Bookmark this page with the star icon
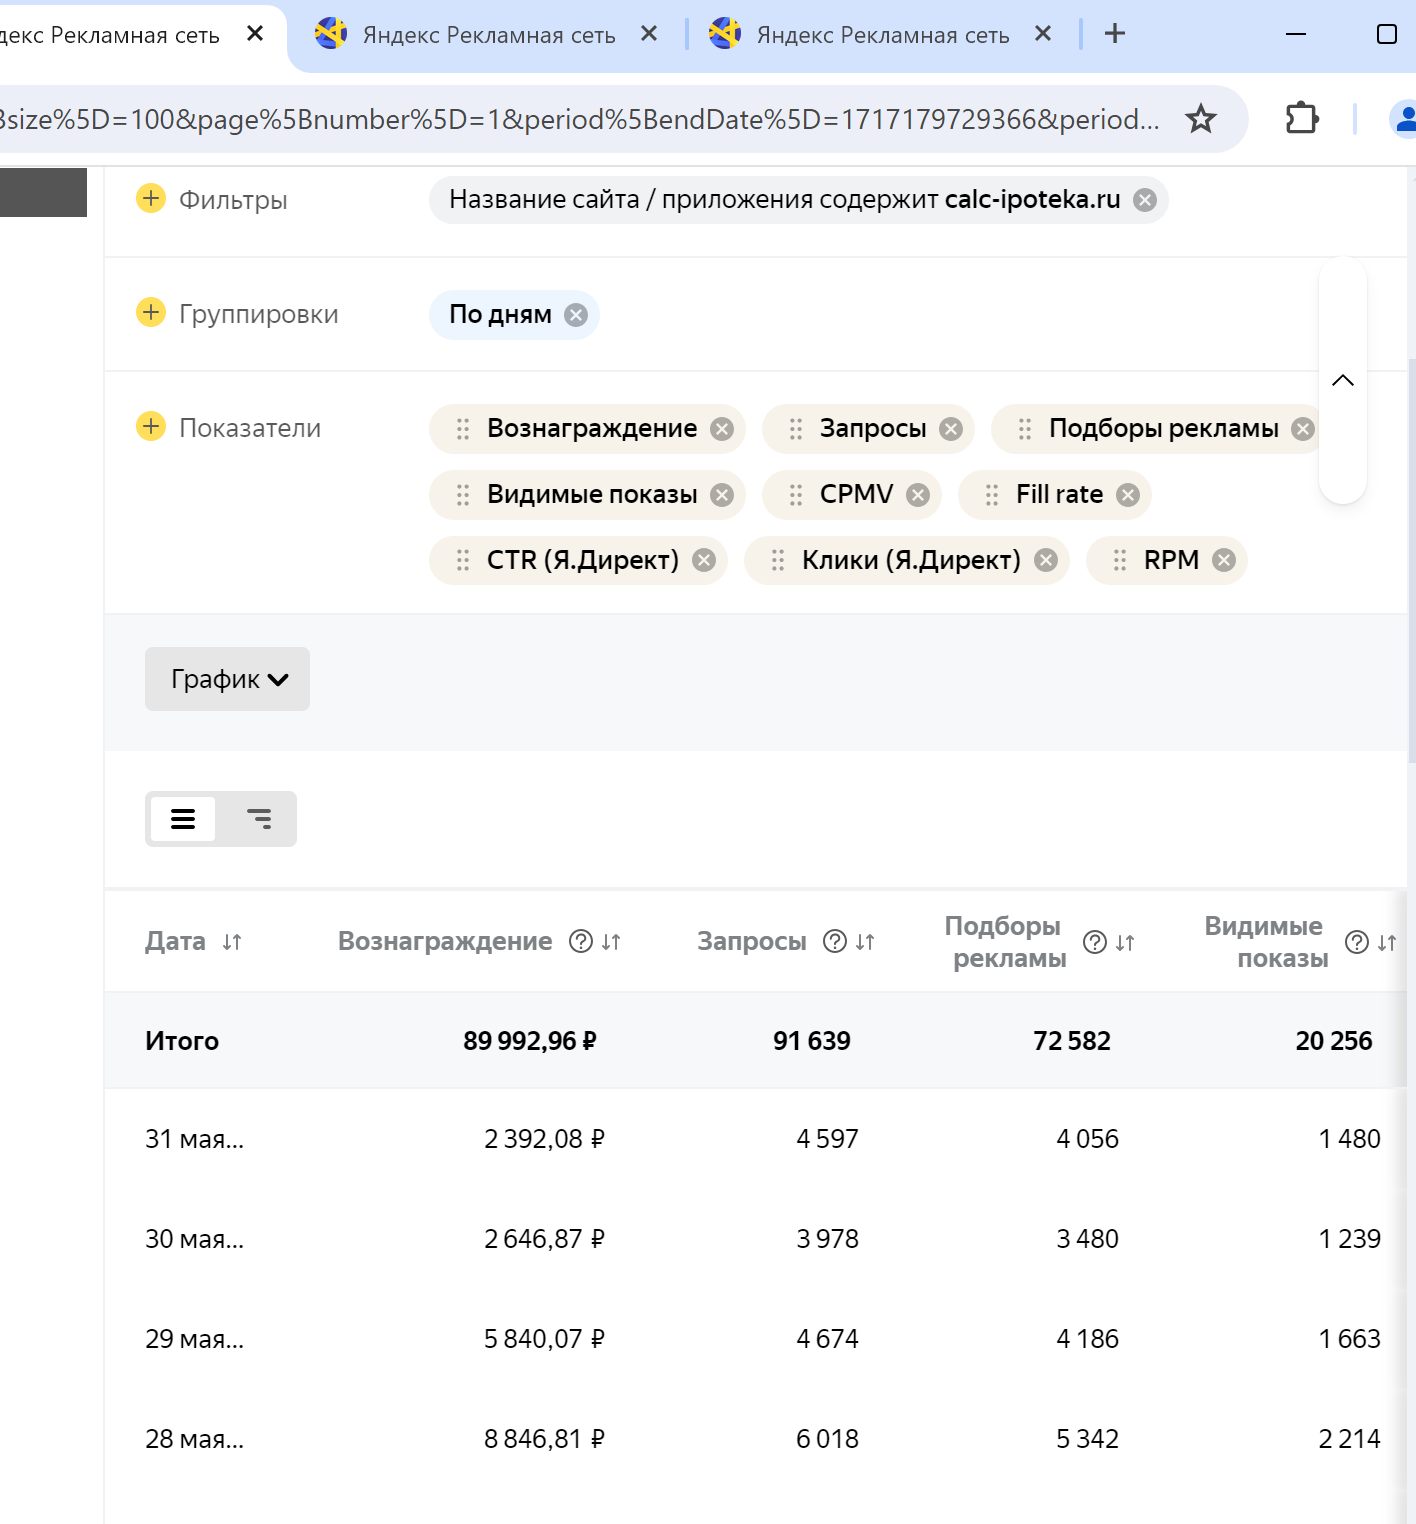1416x1524 pixels. (x=1200, y=119)
